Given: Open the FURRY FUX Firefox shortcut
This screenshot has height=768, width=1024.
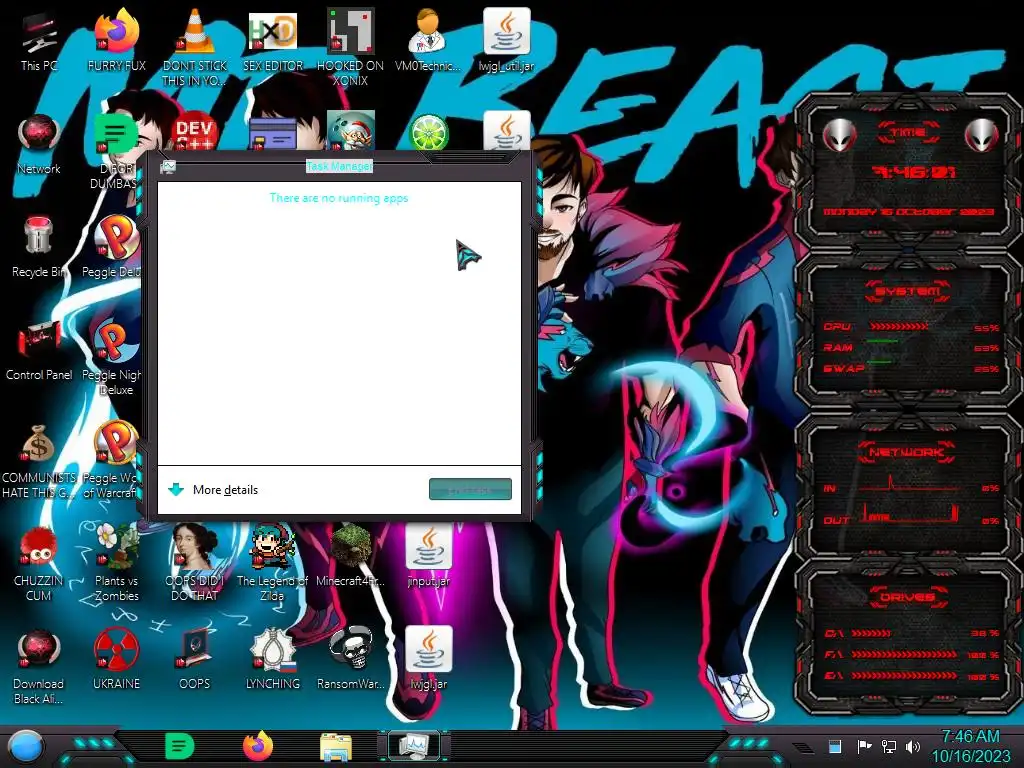Looking at the screenshot, I should pos(116,41).
